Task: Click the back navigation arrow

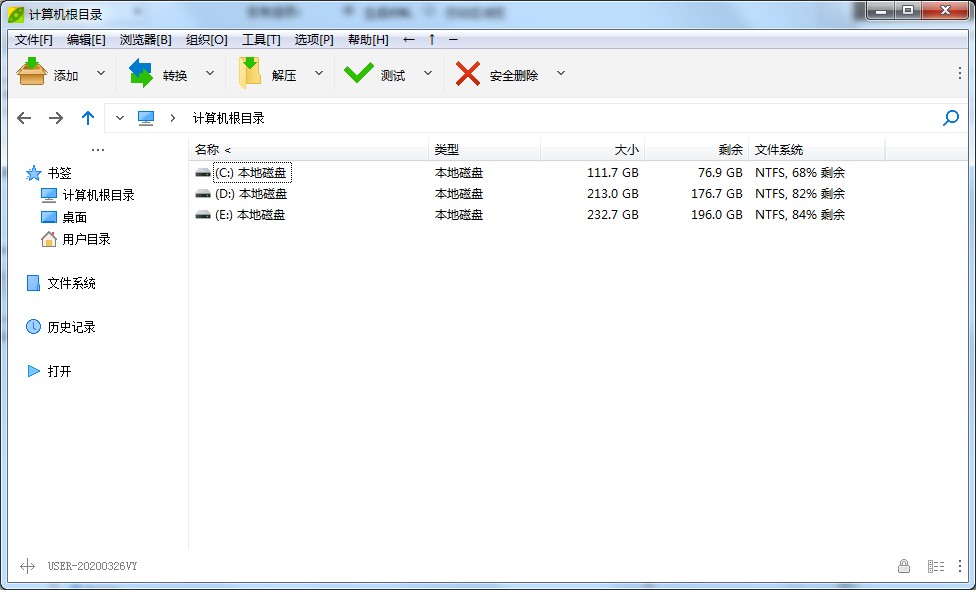Action: coord(24,117)
